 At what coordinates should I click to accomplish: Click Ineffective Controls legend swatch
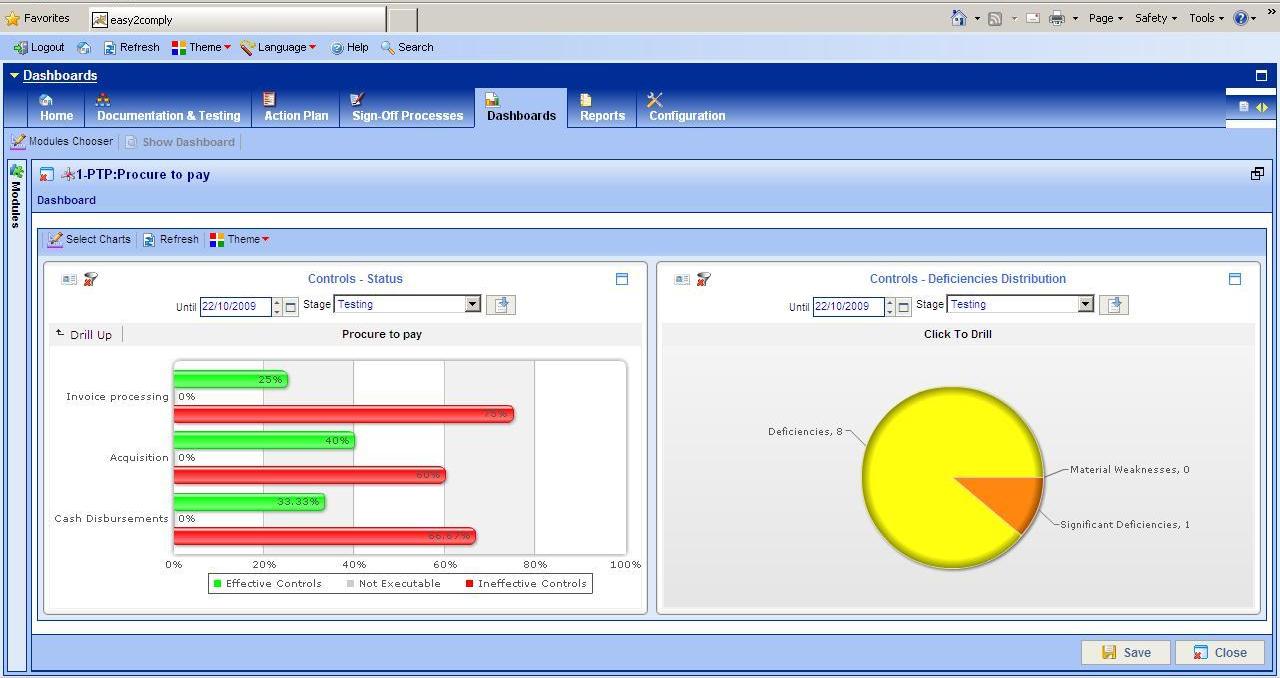pyautogui.click(x=470, y=583)
